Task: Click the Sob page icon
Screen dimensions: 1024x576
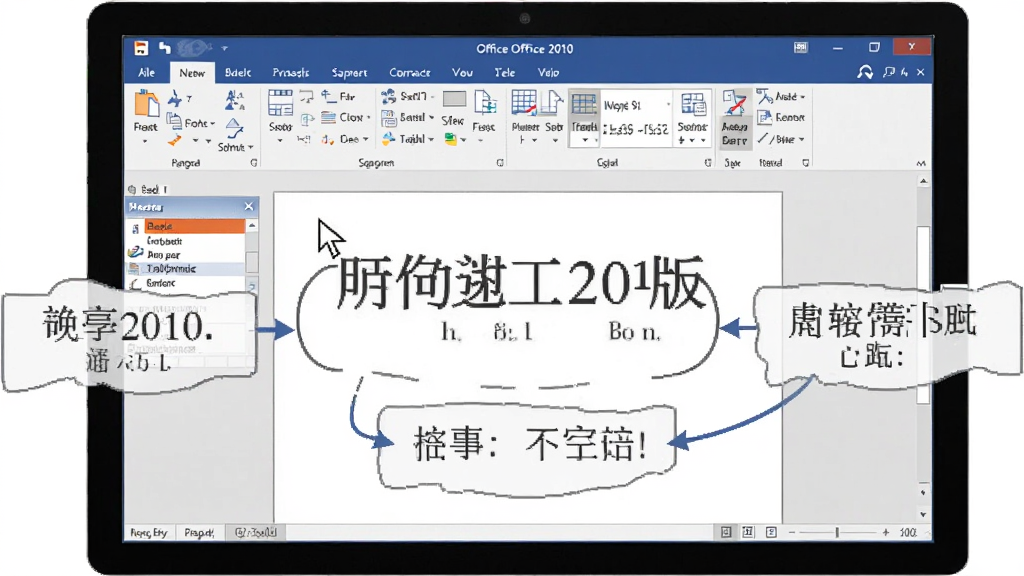Action: [x=552, y=103]
